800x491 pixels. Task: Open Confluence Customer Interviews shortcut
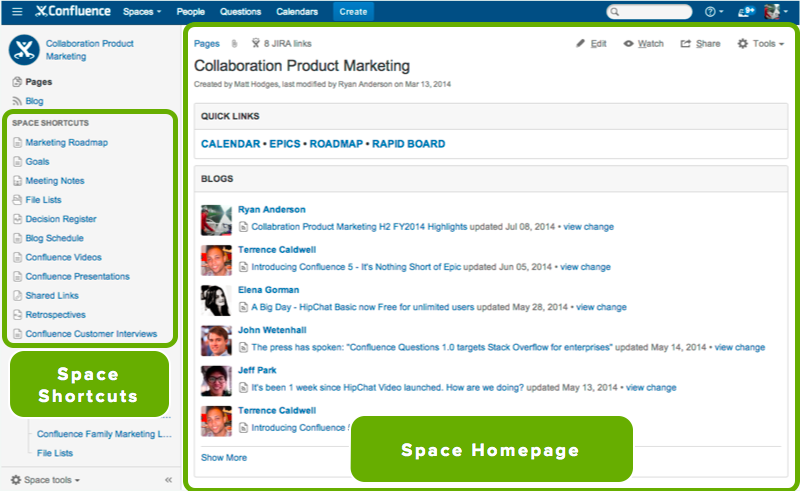[91, 334]
